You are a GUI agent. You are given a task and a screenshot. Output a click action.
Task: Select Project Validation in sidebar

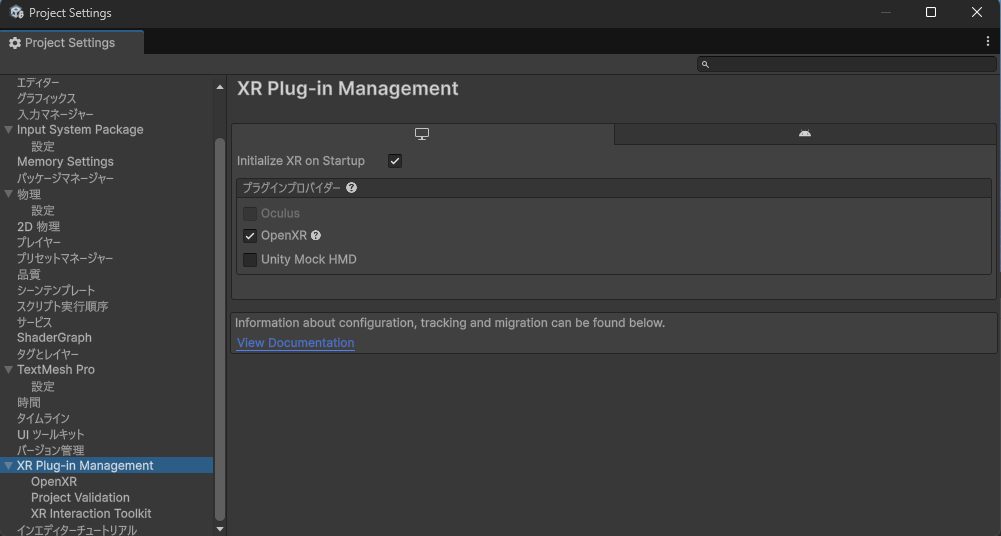pyautogui.click(x=80, y=498)
